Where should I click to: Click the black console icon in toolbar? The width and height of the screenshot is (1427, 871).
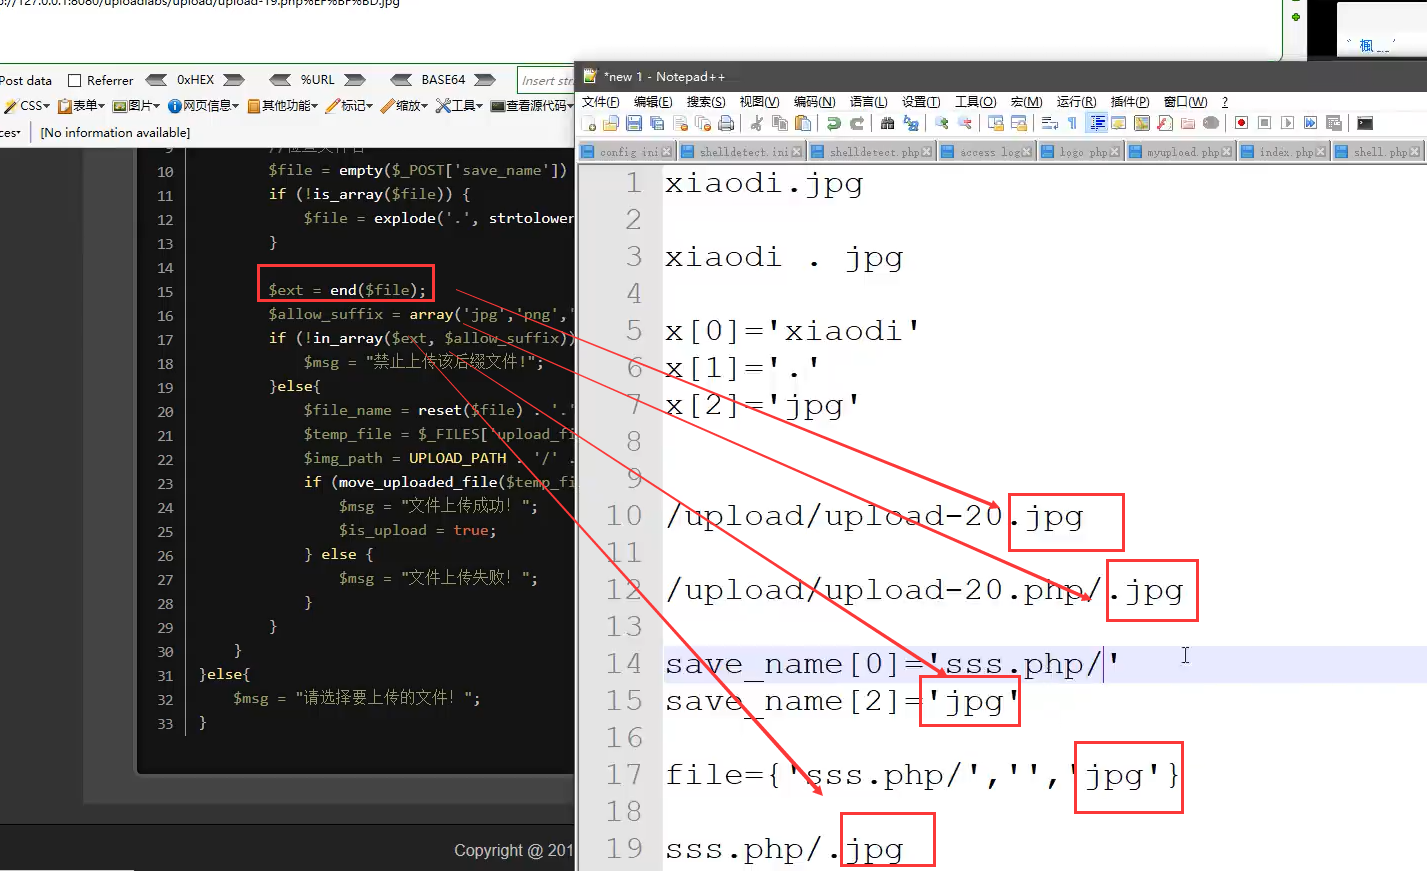click(1365, 123)
